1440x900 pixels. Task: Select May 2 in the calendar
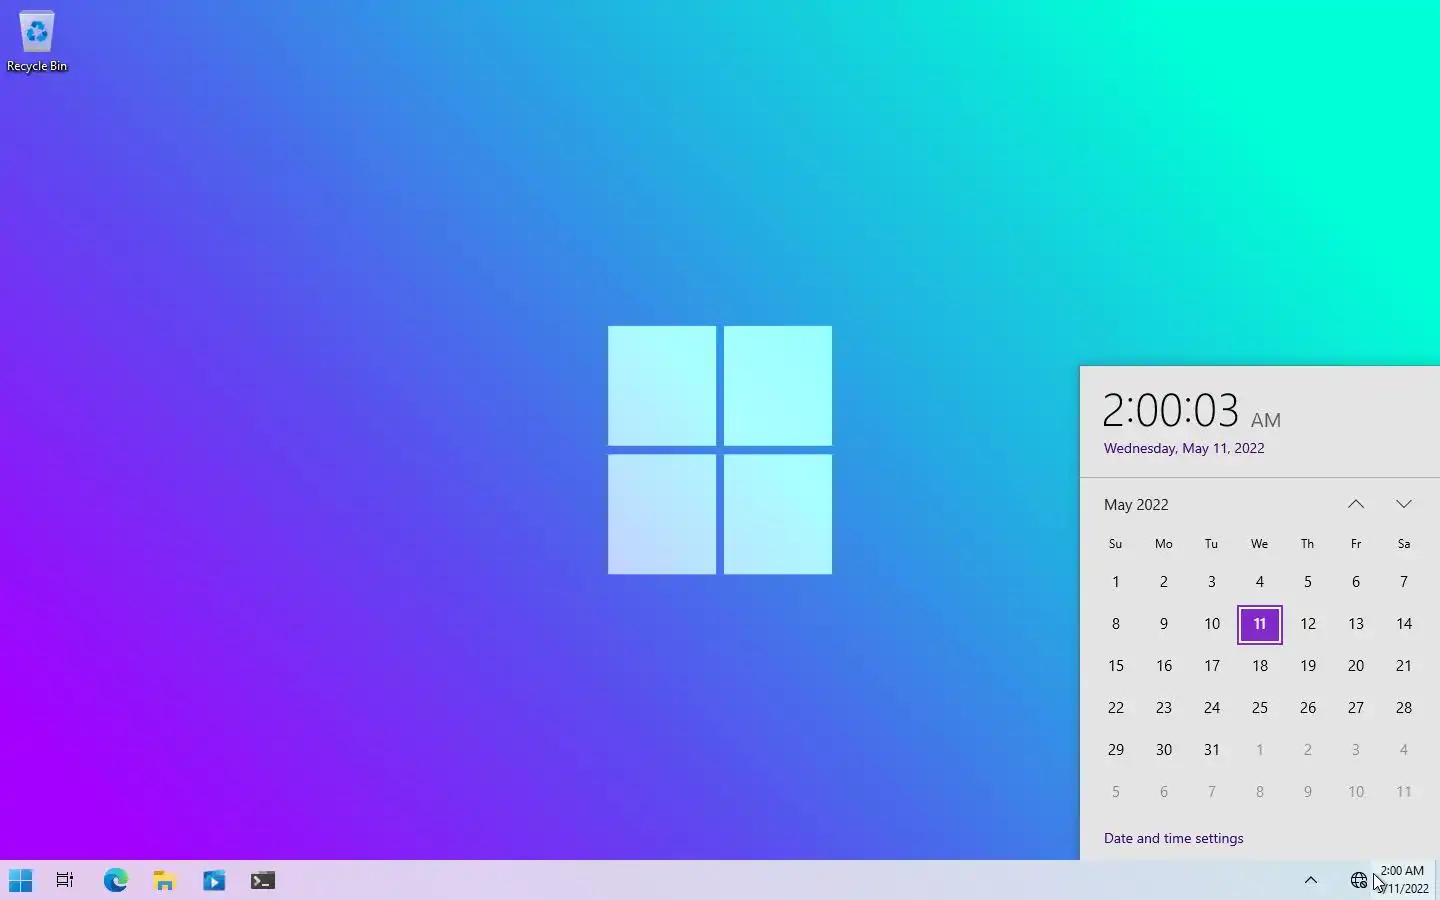point(1164,582)
